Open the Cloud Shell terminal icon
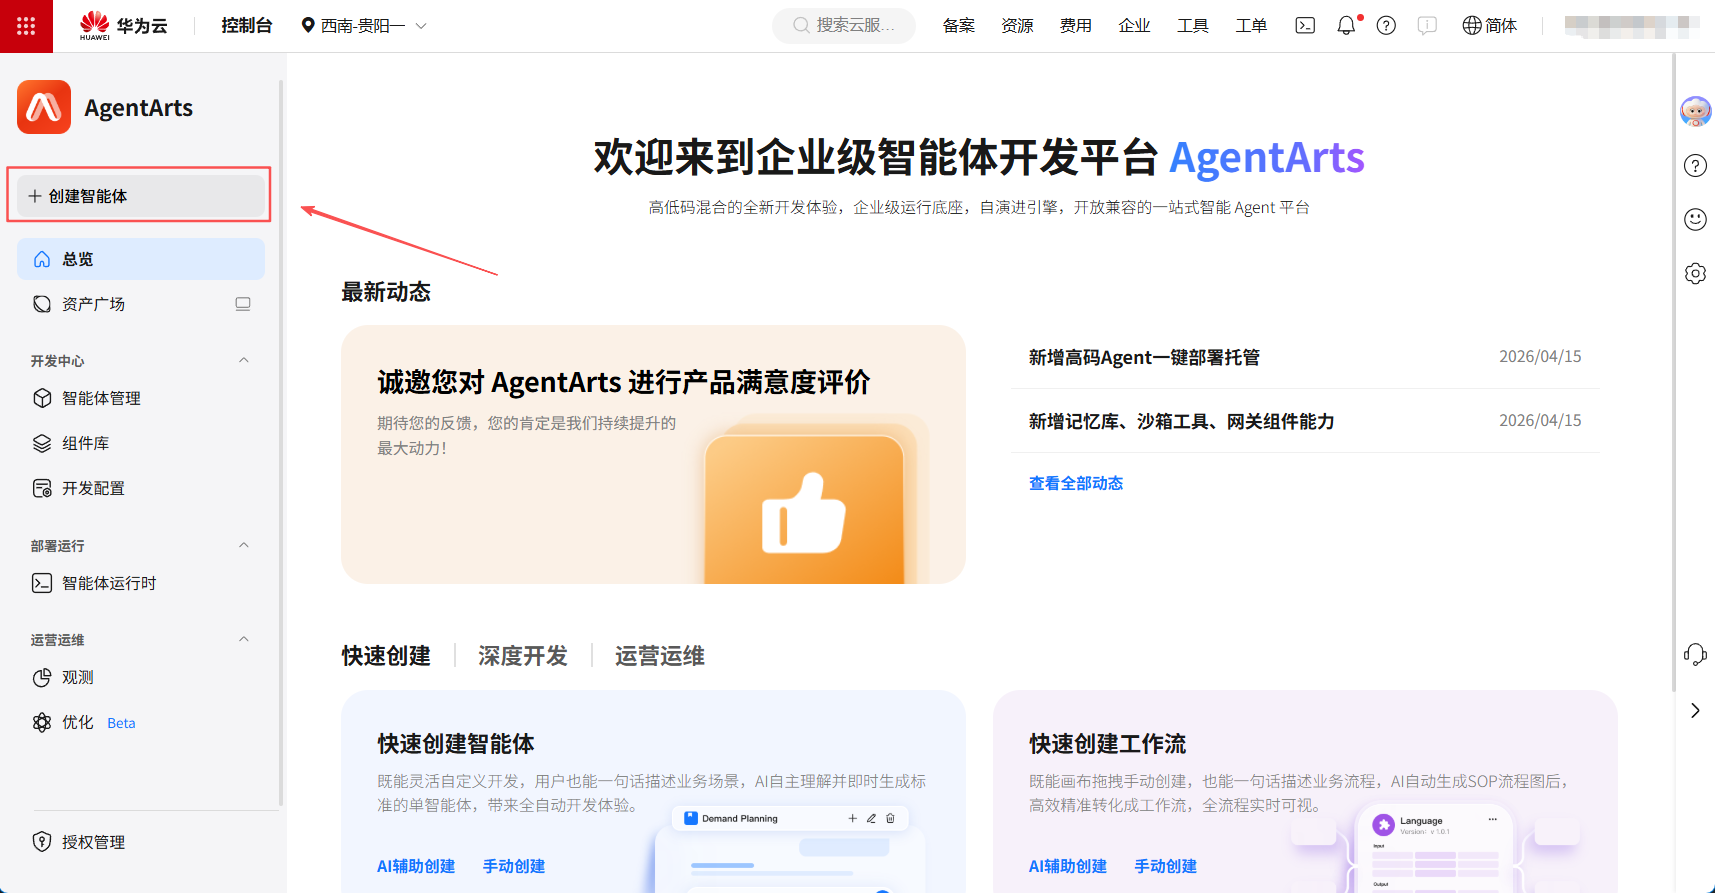 (1305, 26)
